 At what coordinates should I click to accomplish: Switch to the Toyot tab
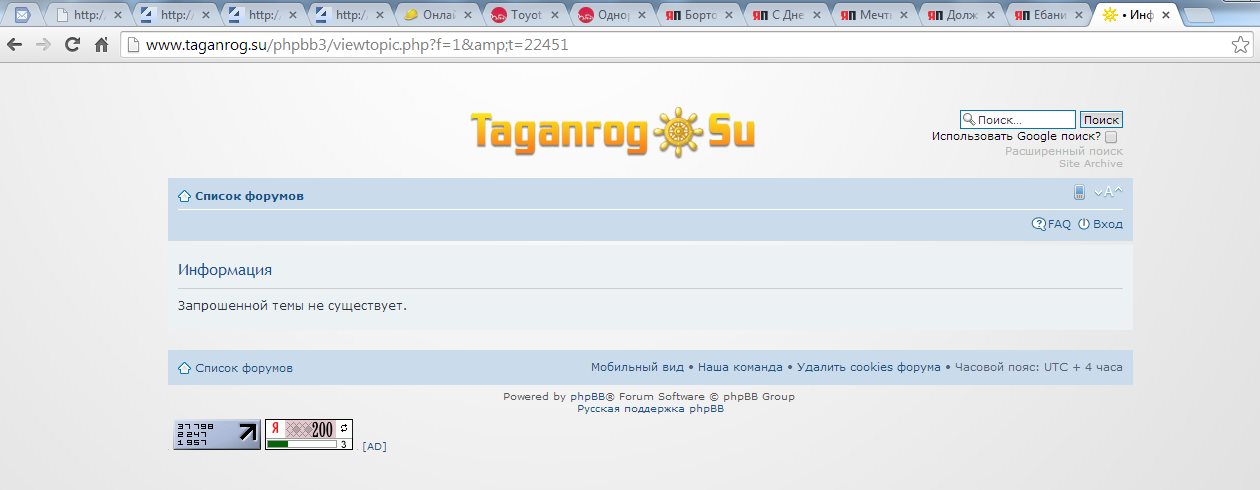[526, 15]
